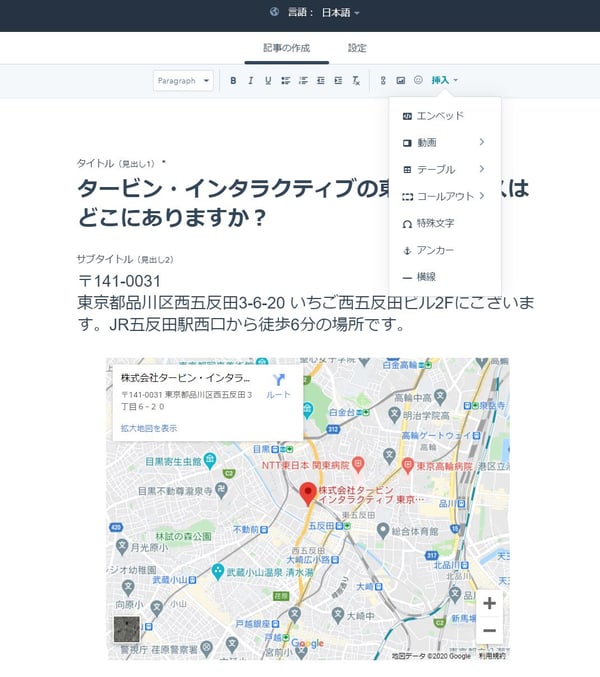
Task: Click the map zoom in plus button
Action: pos(489,603)
